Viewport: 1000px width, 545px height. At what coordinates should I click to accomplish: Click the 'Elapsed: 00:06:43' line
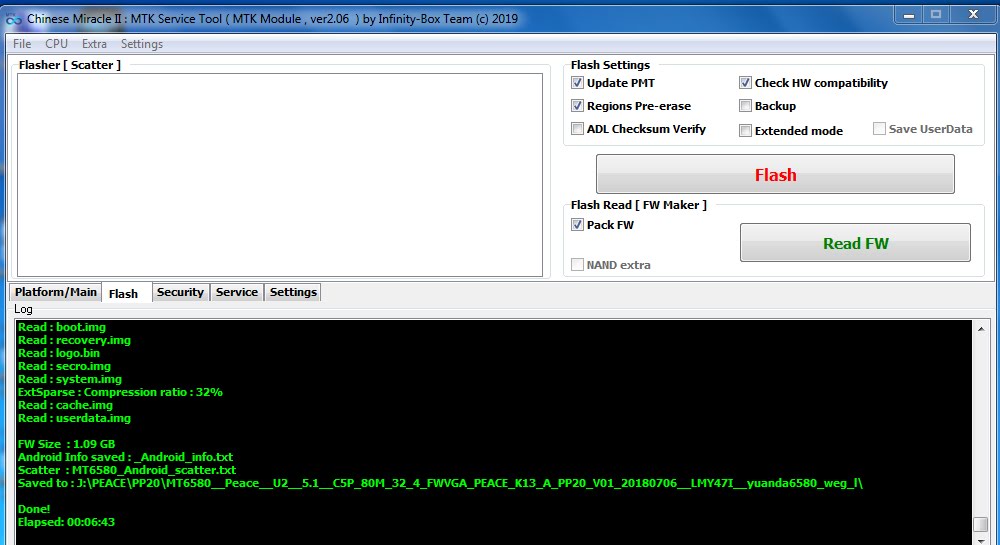click(66, 522)
